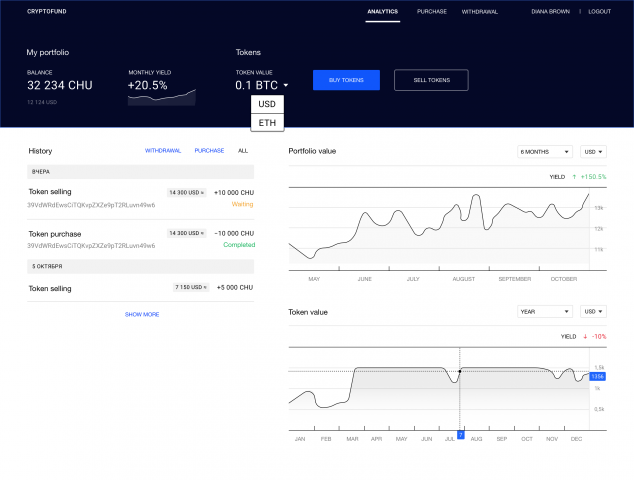Show All history entries

(x=243, y=150)
